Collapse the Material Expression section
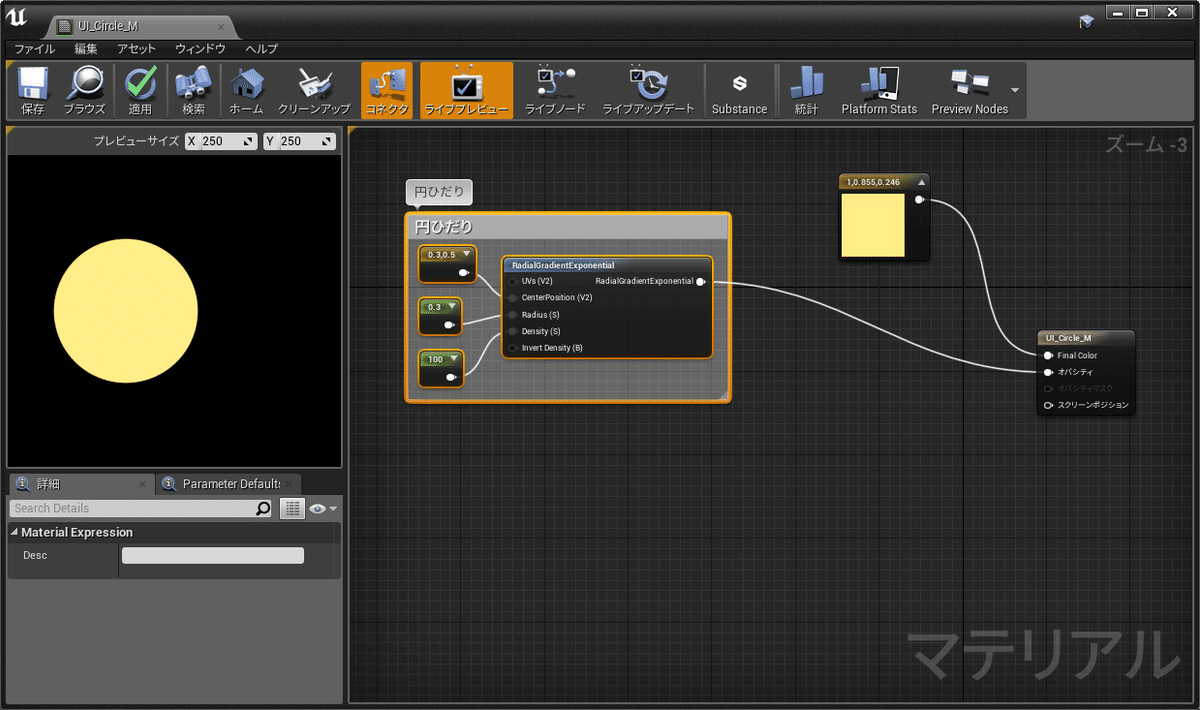The image size is (1200, 710). point(15,533)
